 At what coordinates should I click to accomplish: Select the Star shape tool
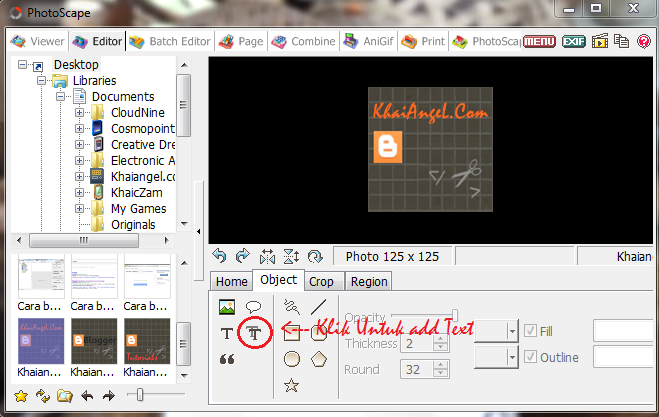click(291, 385)
